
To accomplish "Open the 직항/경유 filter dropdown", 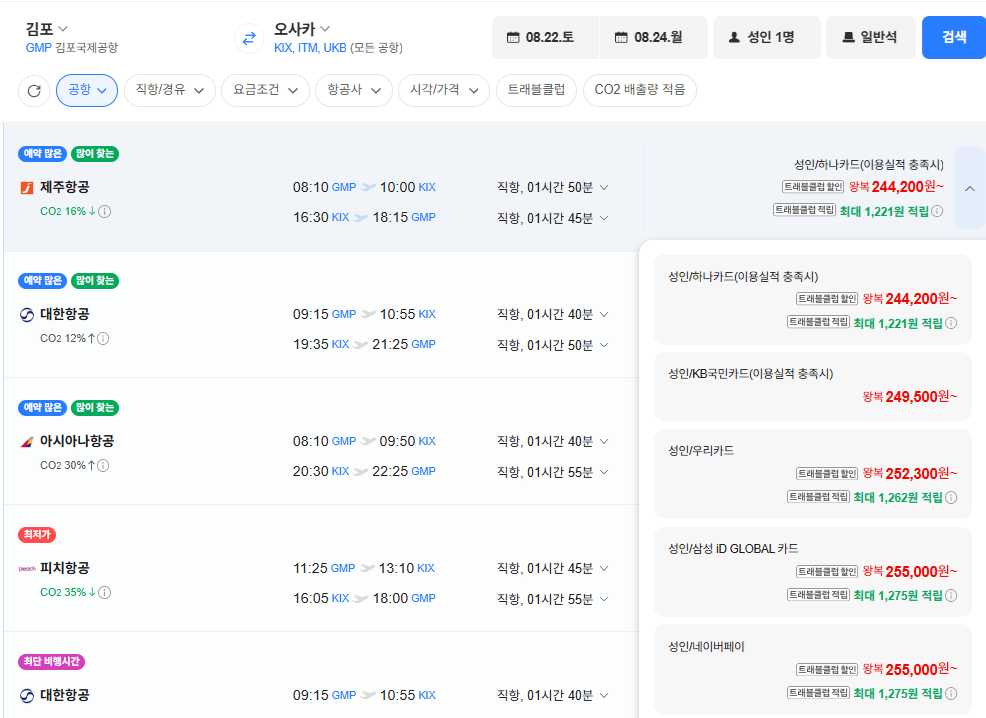I will pyautogui.click(x=170, y=90).
